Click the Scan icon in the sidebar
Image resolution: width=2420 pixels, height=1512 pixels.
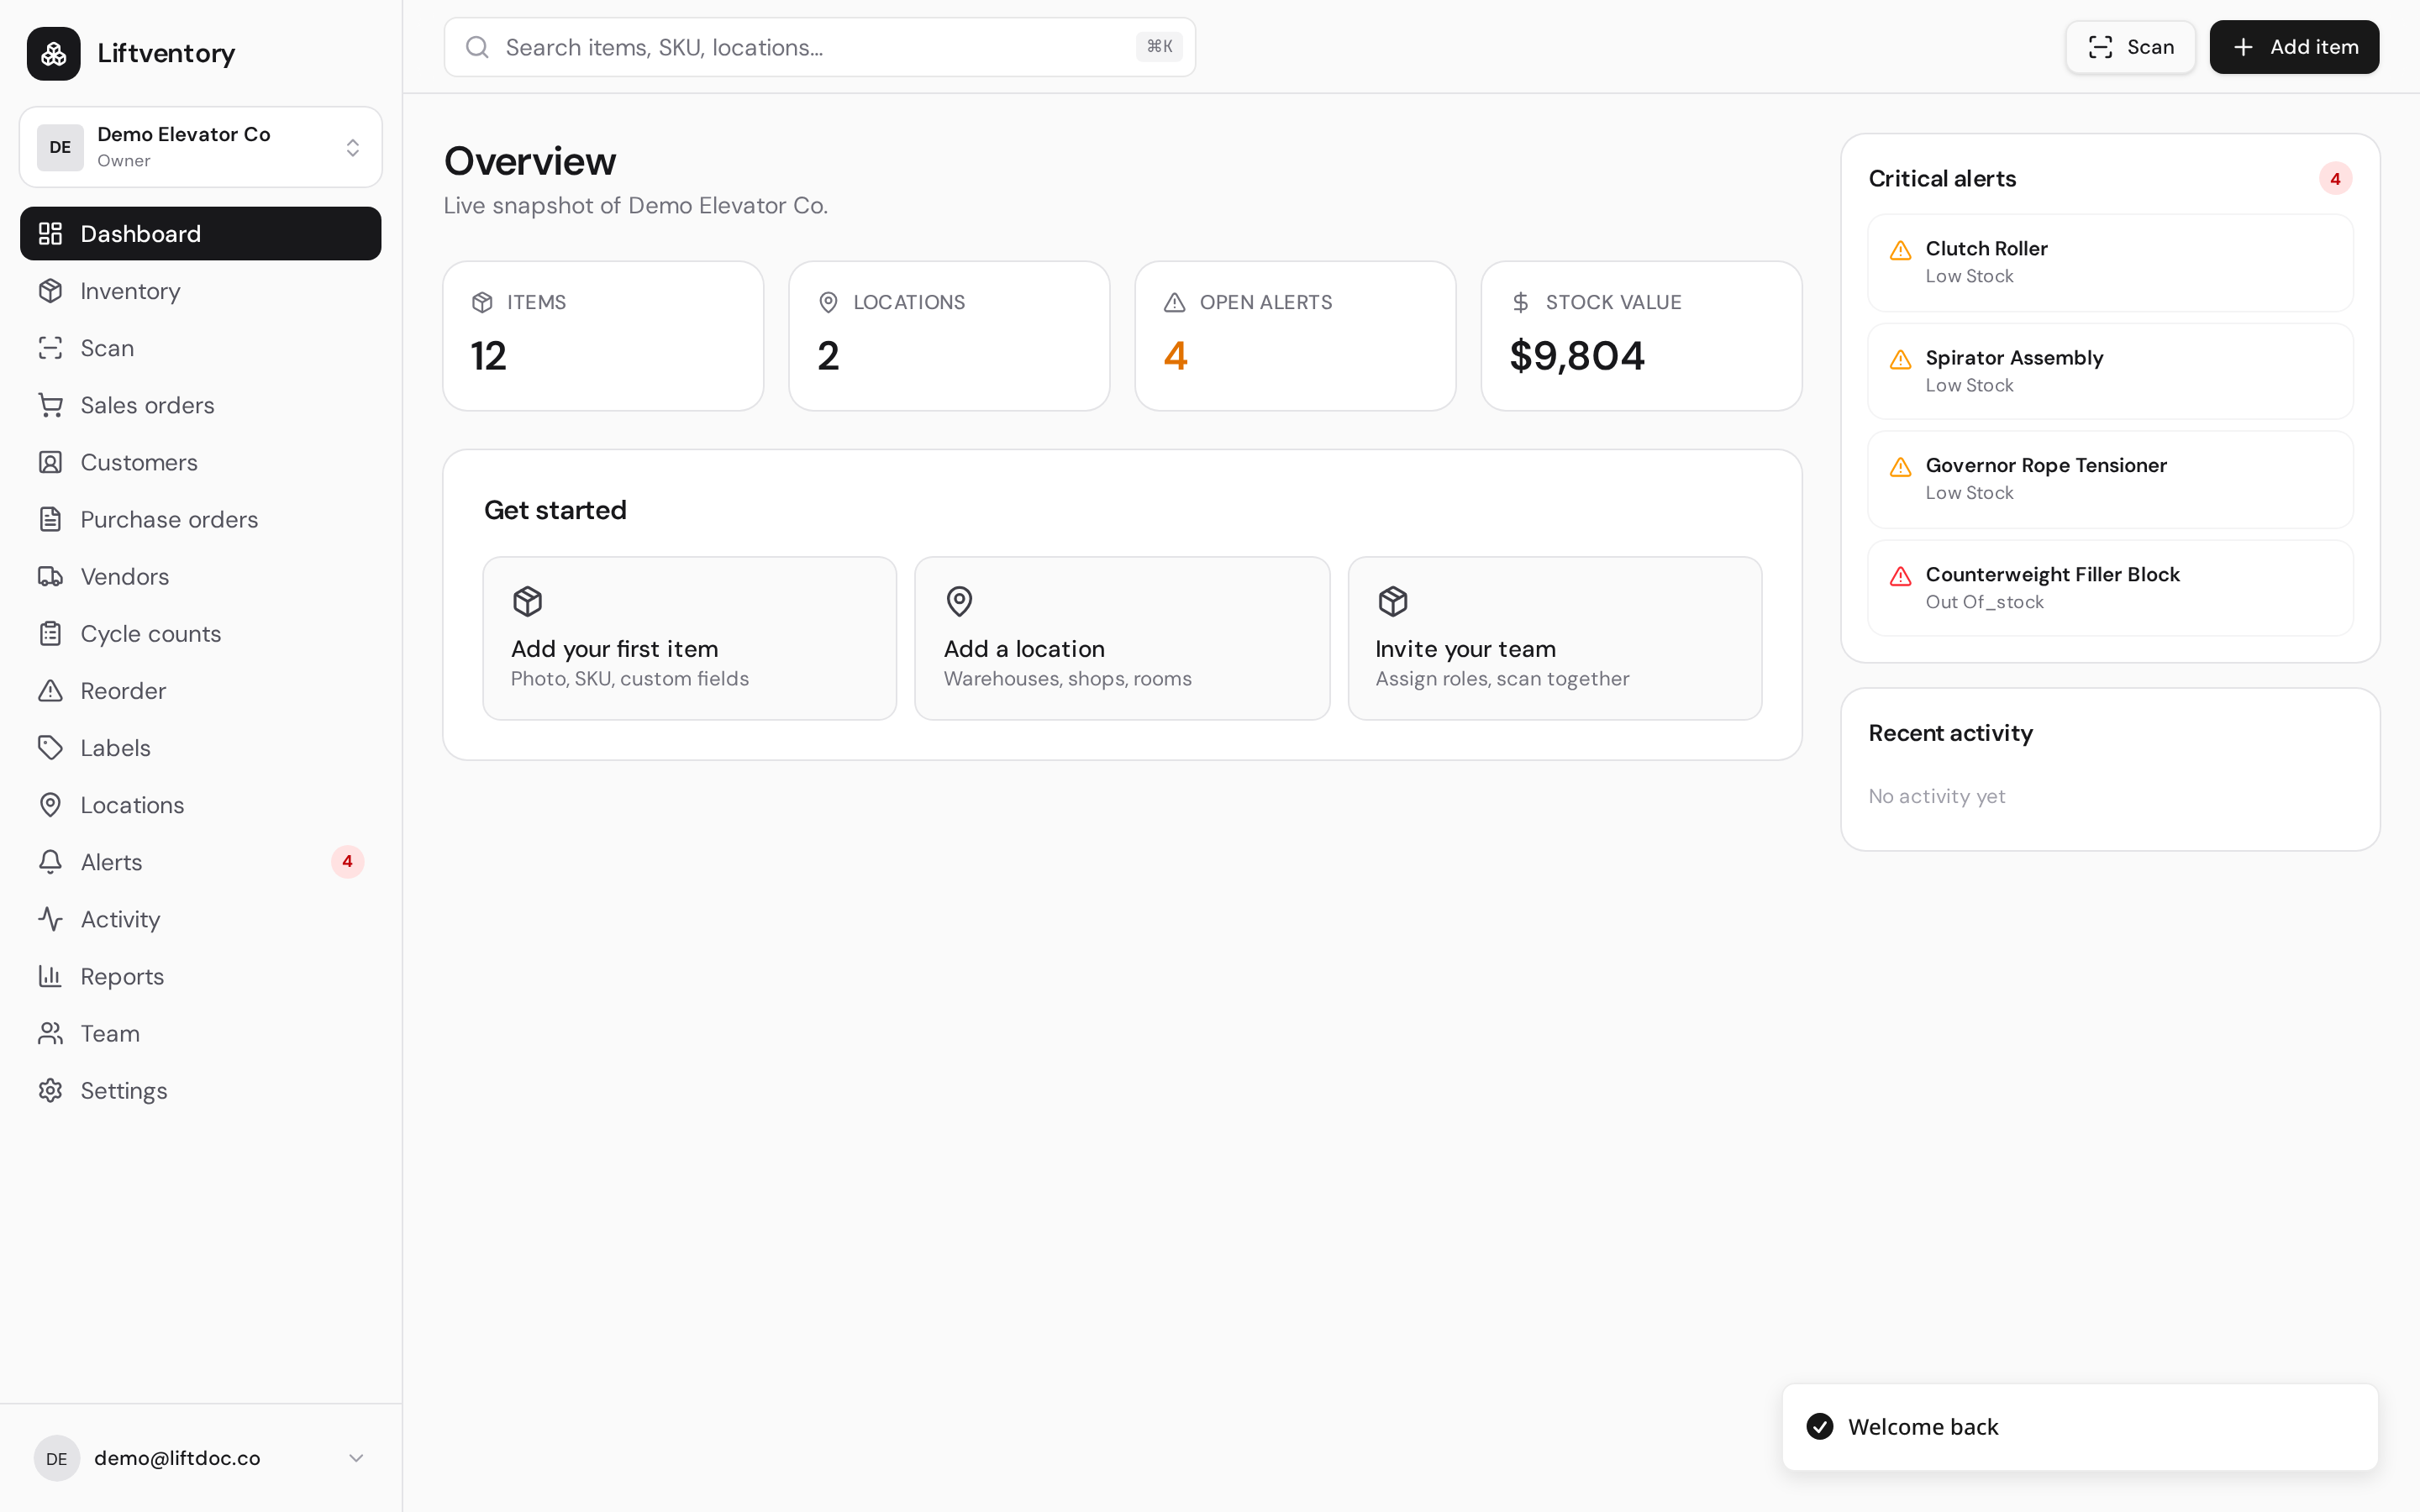click(50, 348)
